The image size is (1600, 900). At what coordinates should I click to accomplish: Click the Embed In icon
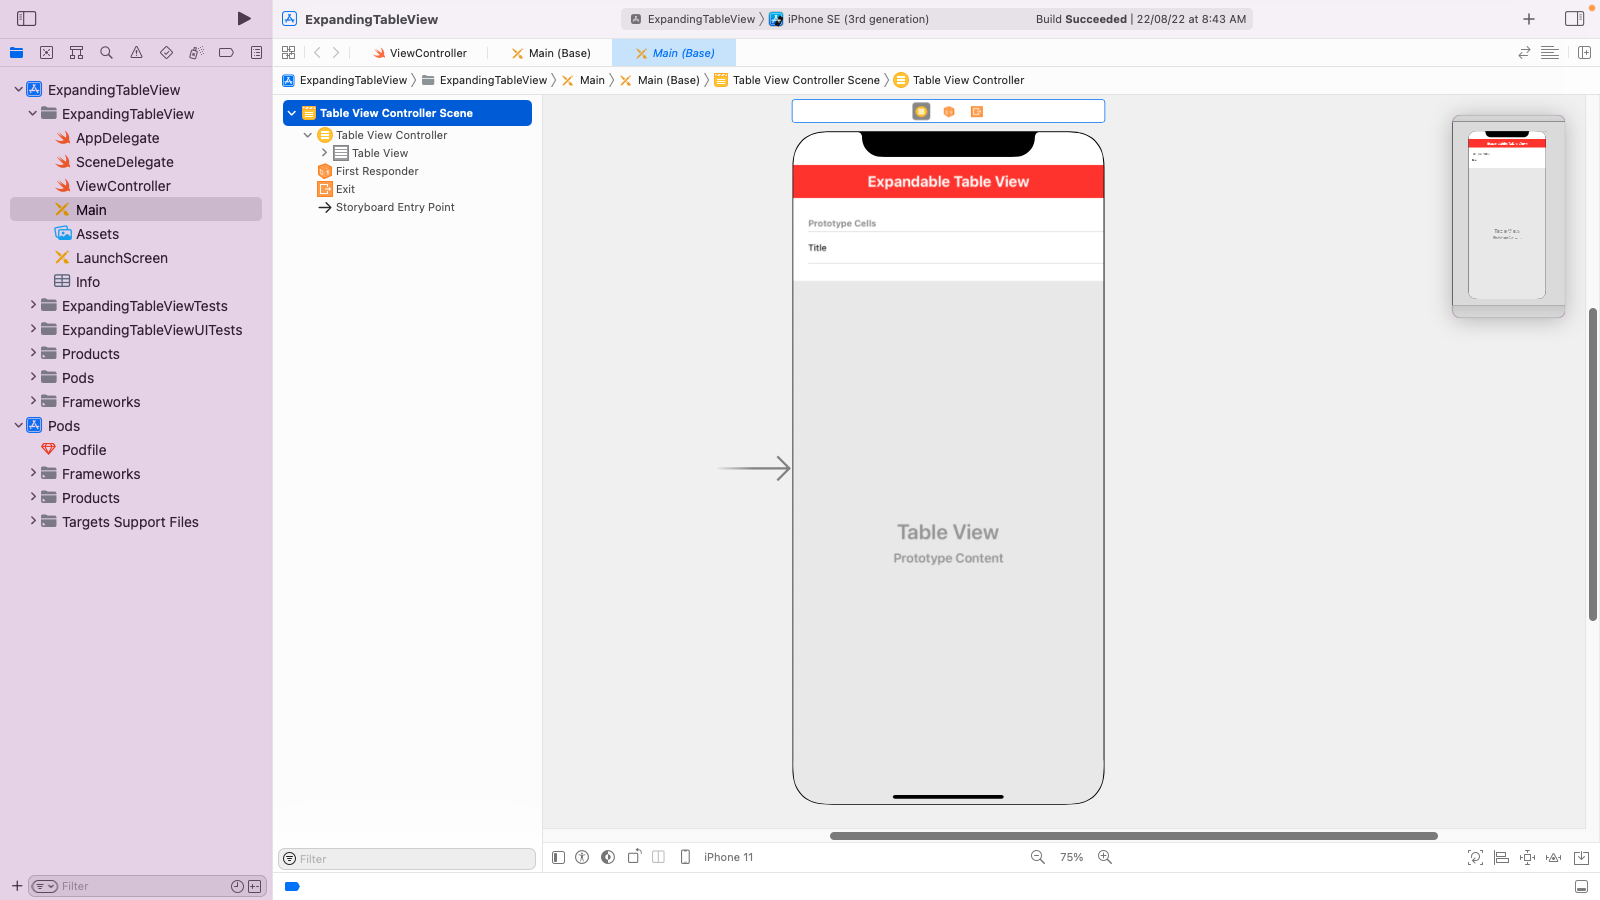(x=1582, y=857)
